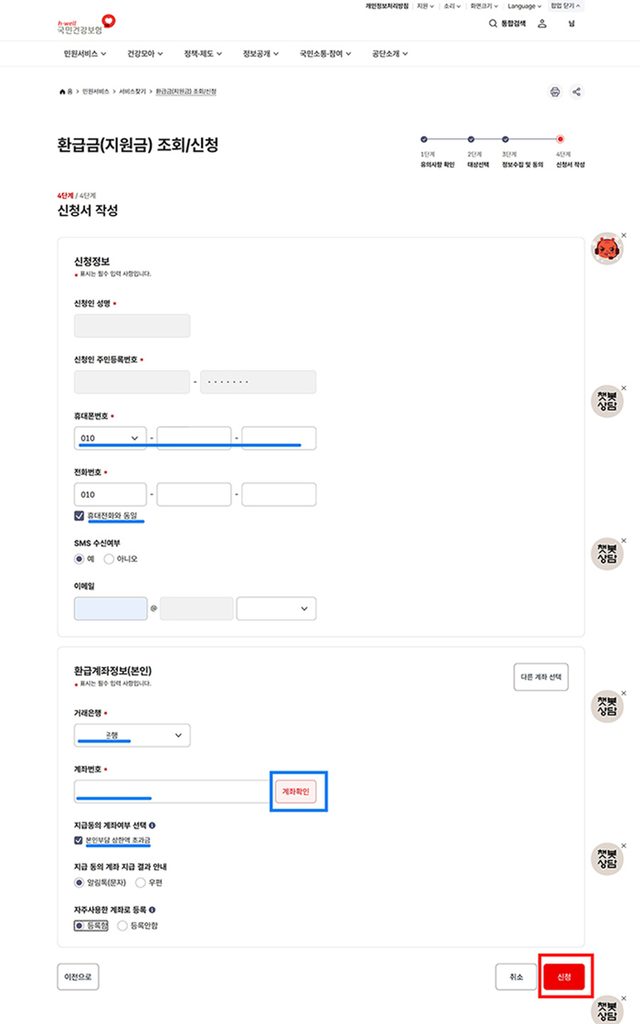The image size is (640, 1024).
Task: Open the 국민소통·참여 menu
Action: coord(325,54)
